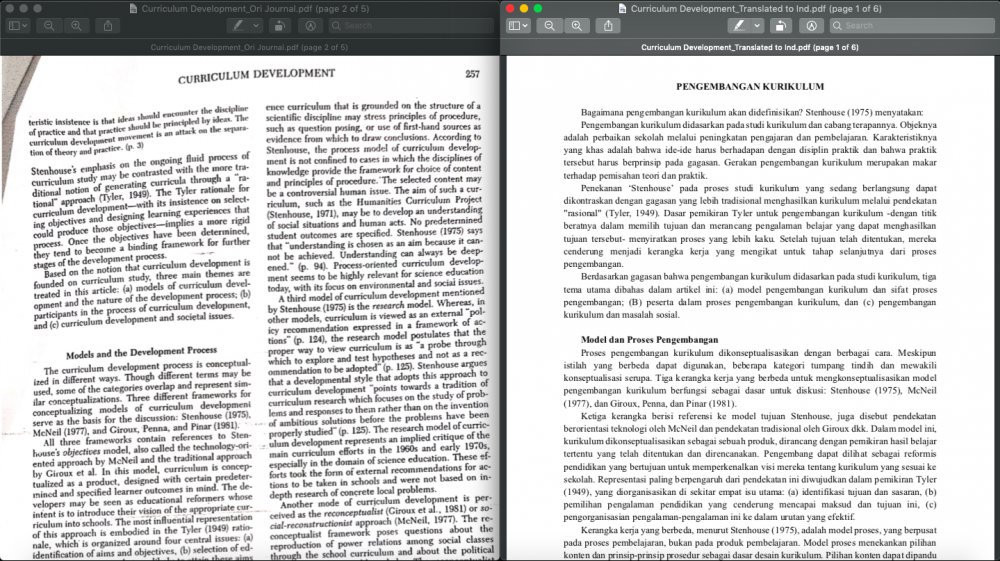Open highlight color dropdown arrow in Ori Journal window
Screen dimensions: 1000x561
point(256,26)
